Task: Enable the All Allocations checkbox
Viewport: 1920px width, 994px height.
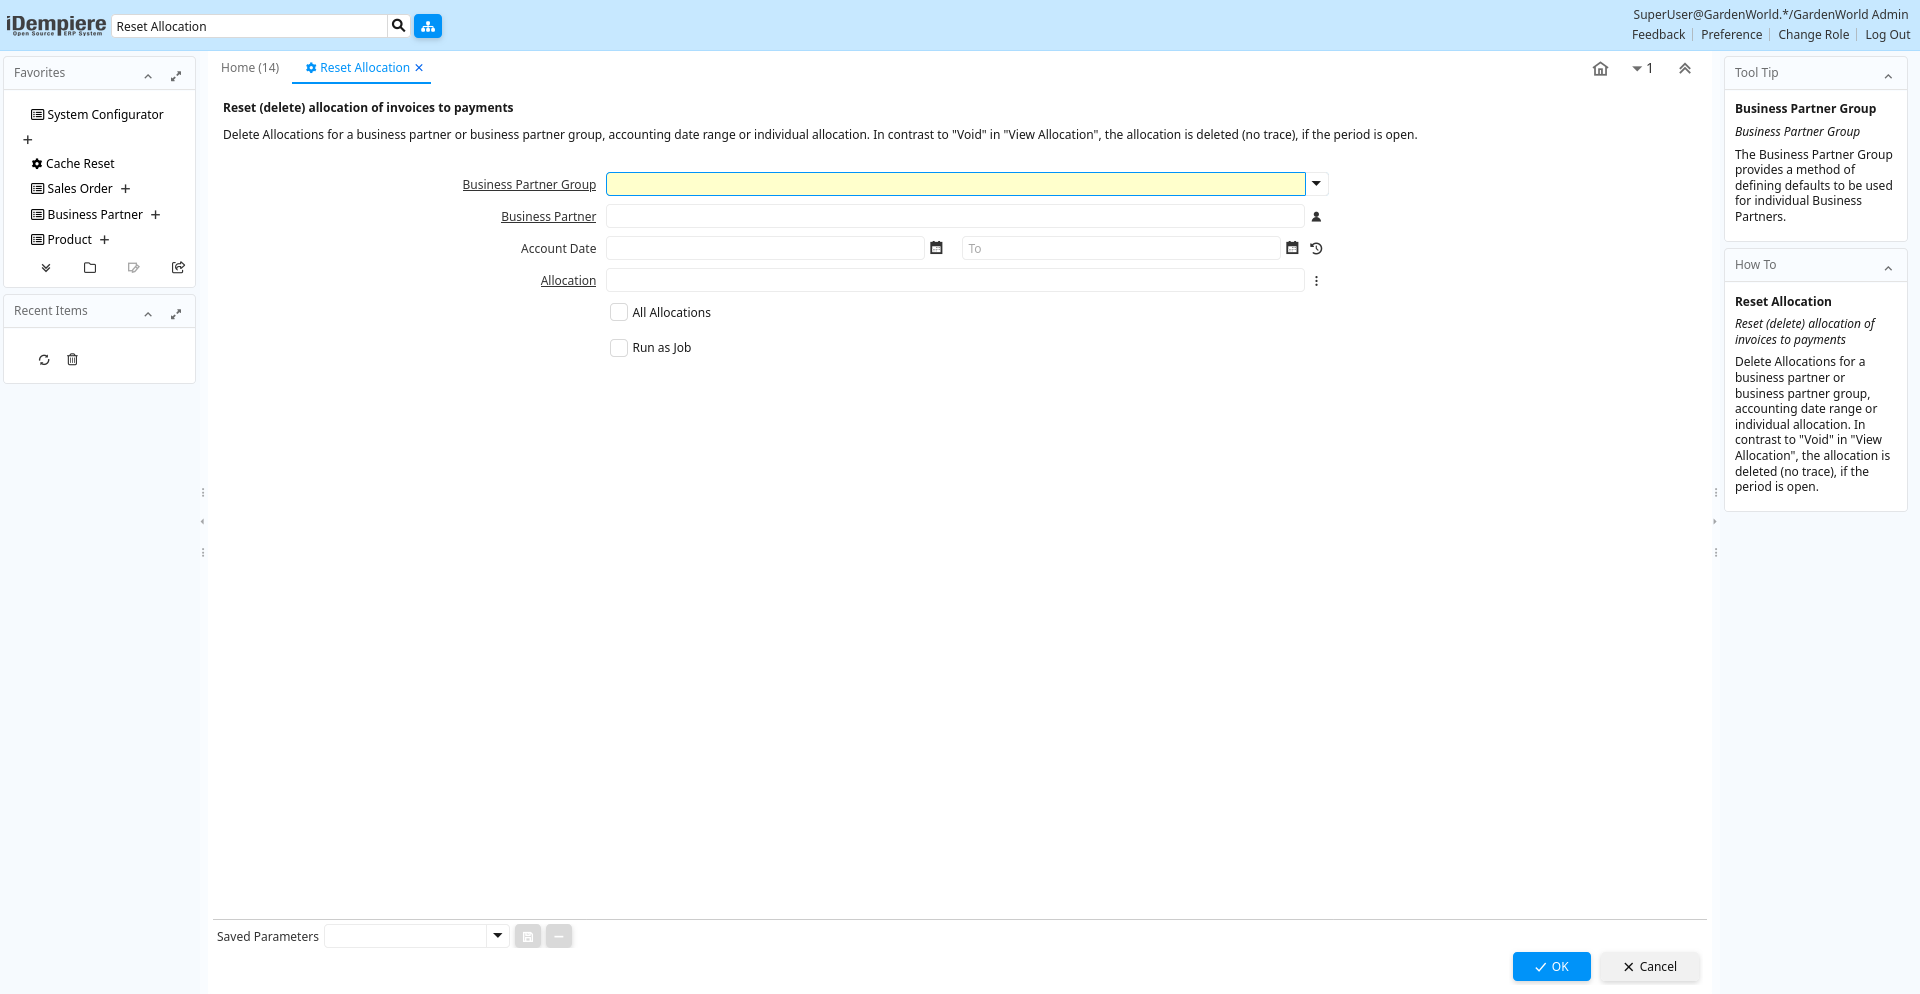Action: 619,312
